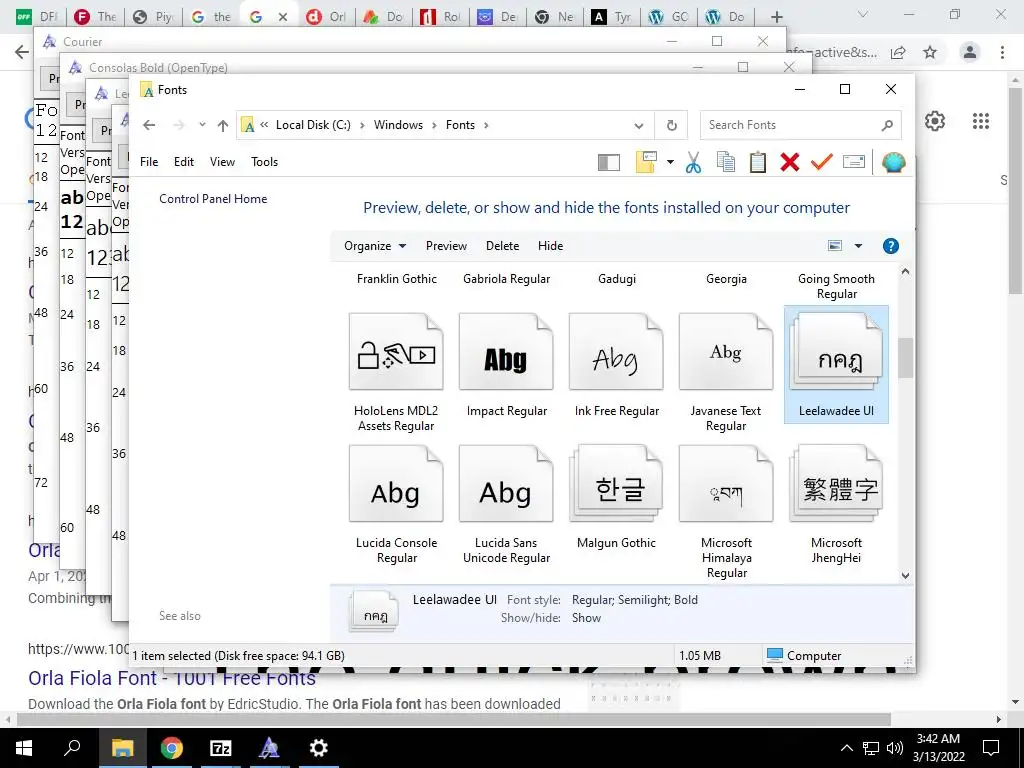Image resolution: width=1024 pixels, height=768 pixels.
Task: Click Local Disk (C:) in breadcrumb
Action: click(313, 125)
